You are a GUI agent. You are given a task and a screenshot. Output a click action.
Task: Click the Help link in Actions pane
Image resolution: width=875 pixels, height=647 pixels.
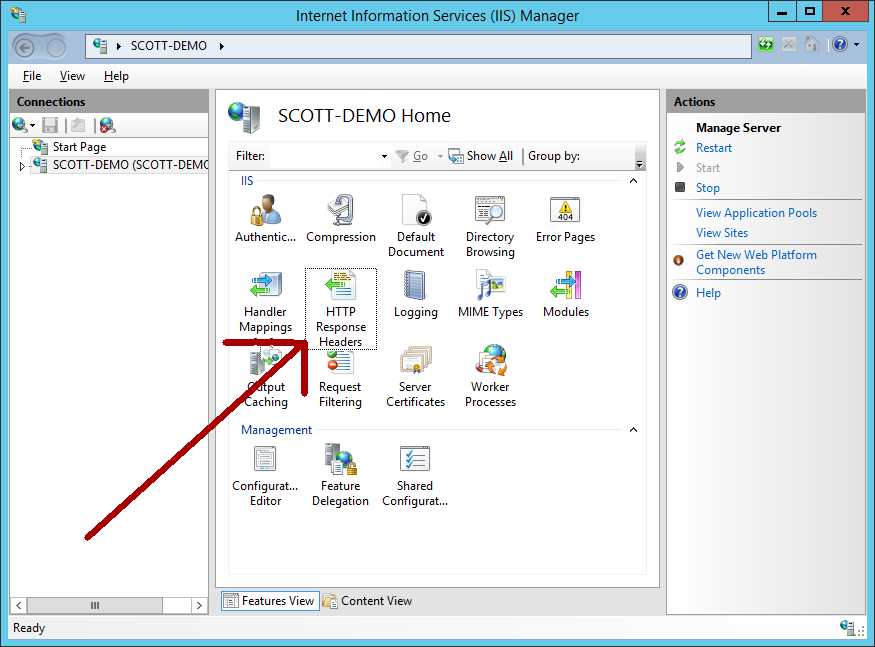708,293
